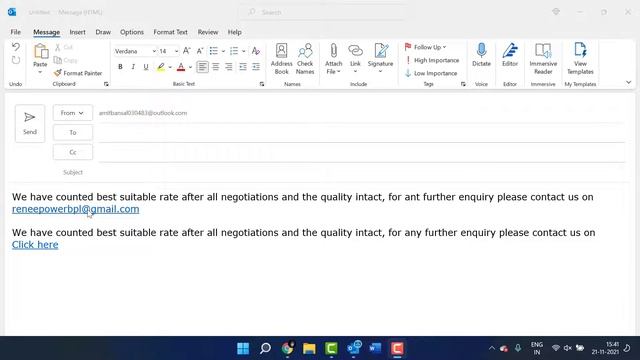This screenshot has width=640, height=360.
Task: Click into the Subject field
Action: click(x=361, y=172)
